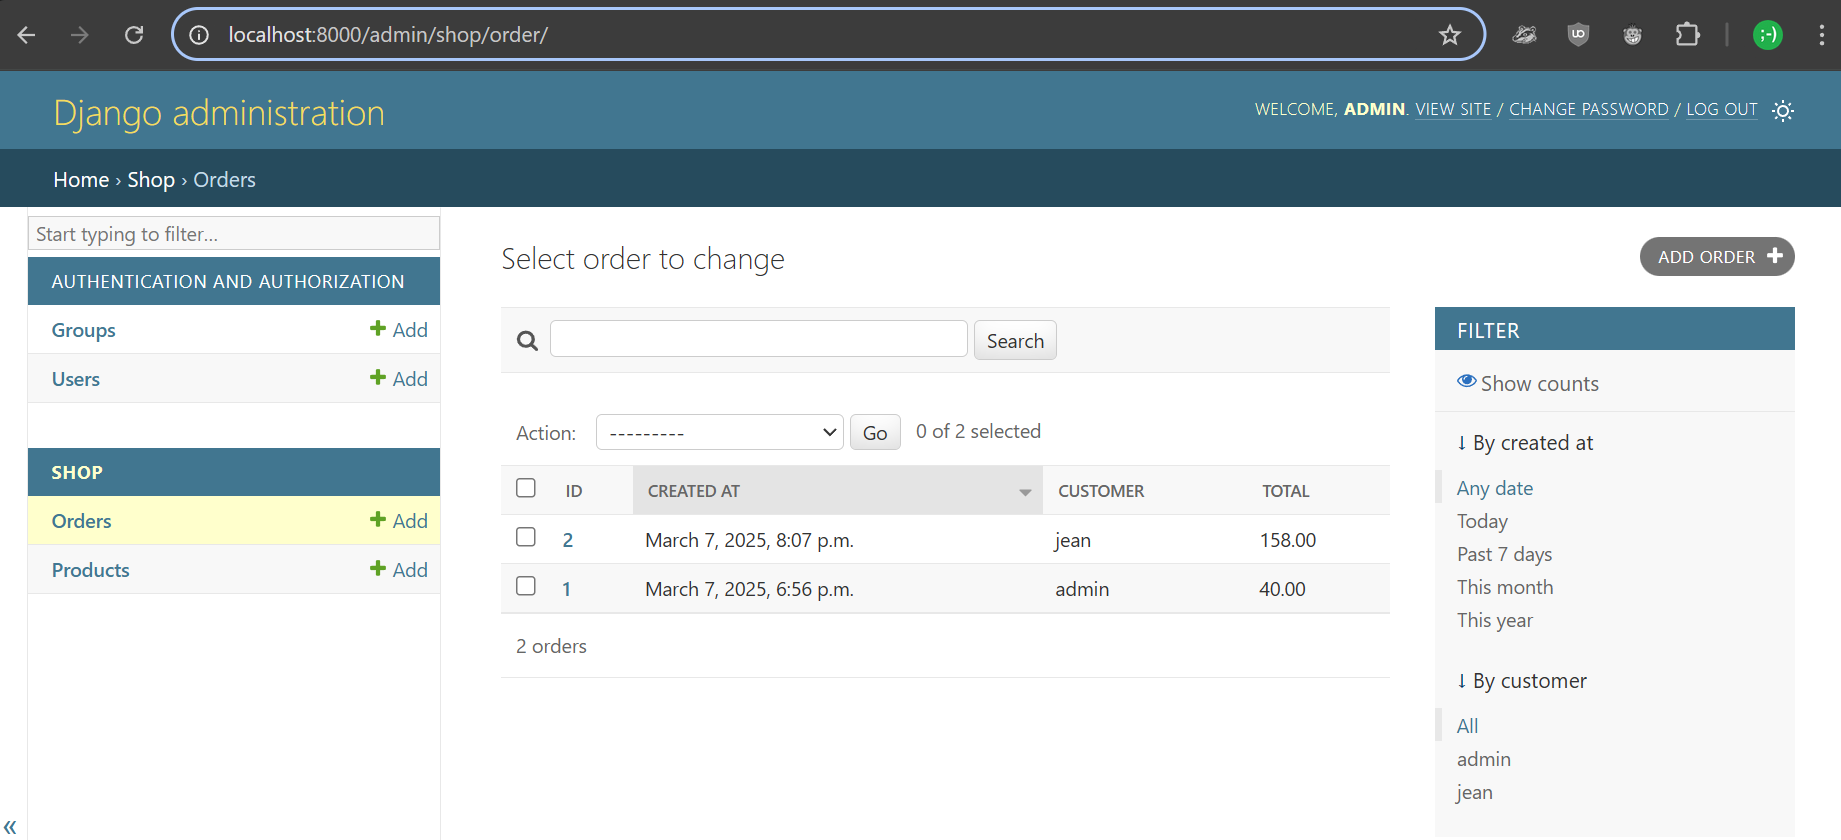Check the select-all orders checkbox in header

pos(526,488)
